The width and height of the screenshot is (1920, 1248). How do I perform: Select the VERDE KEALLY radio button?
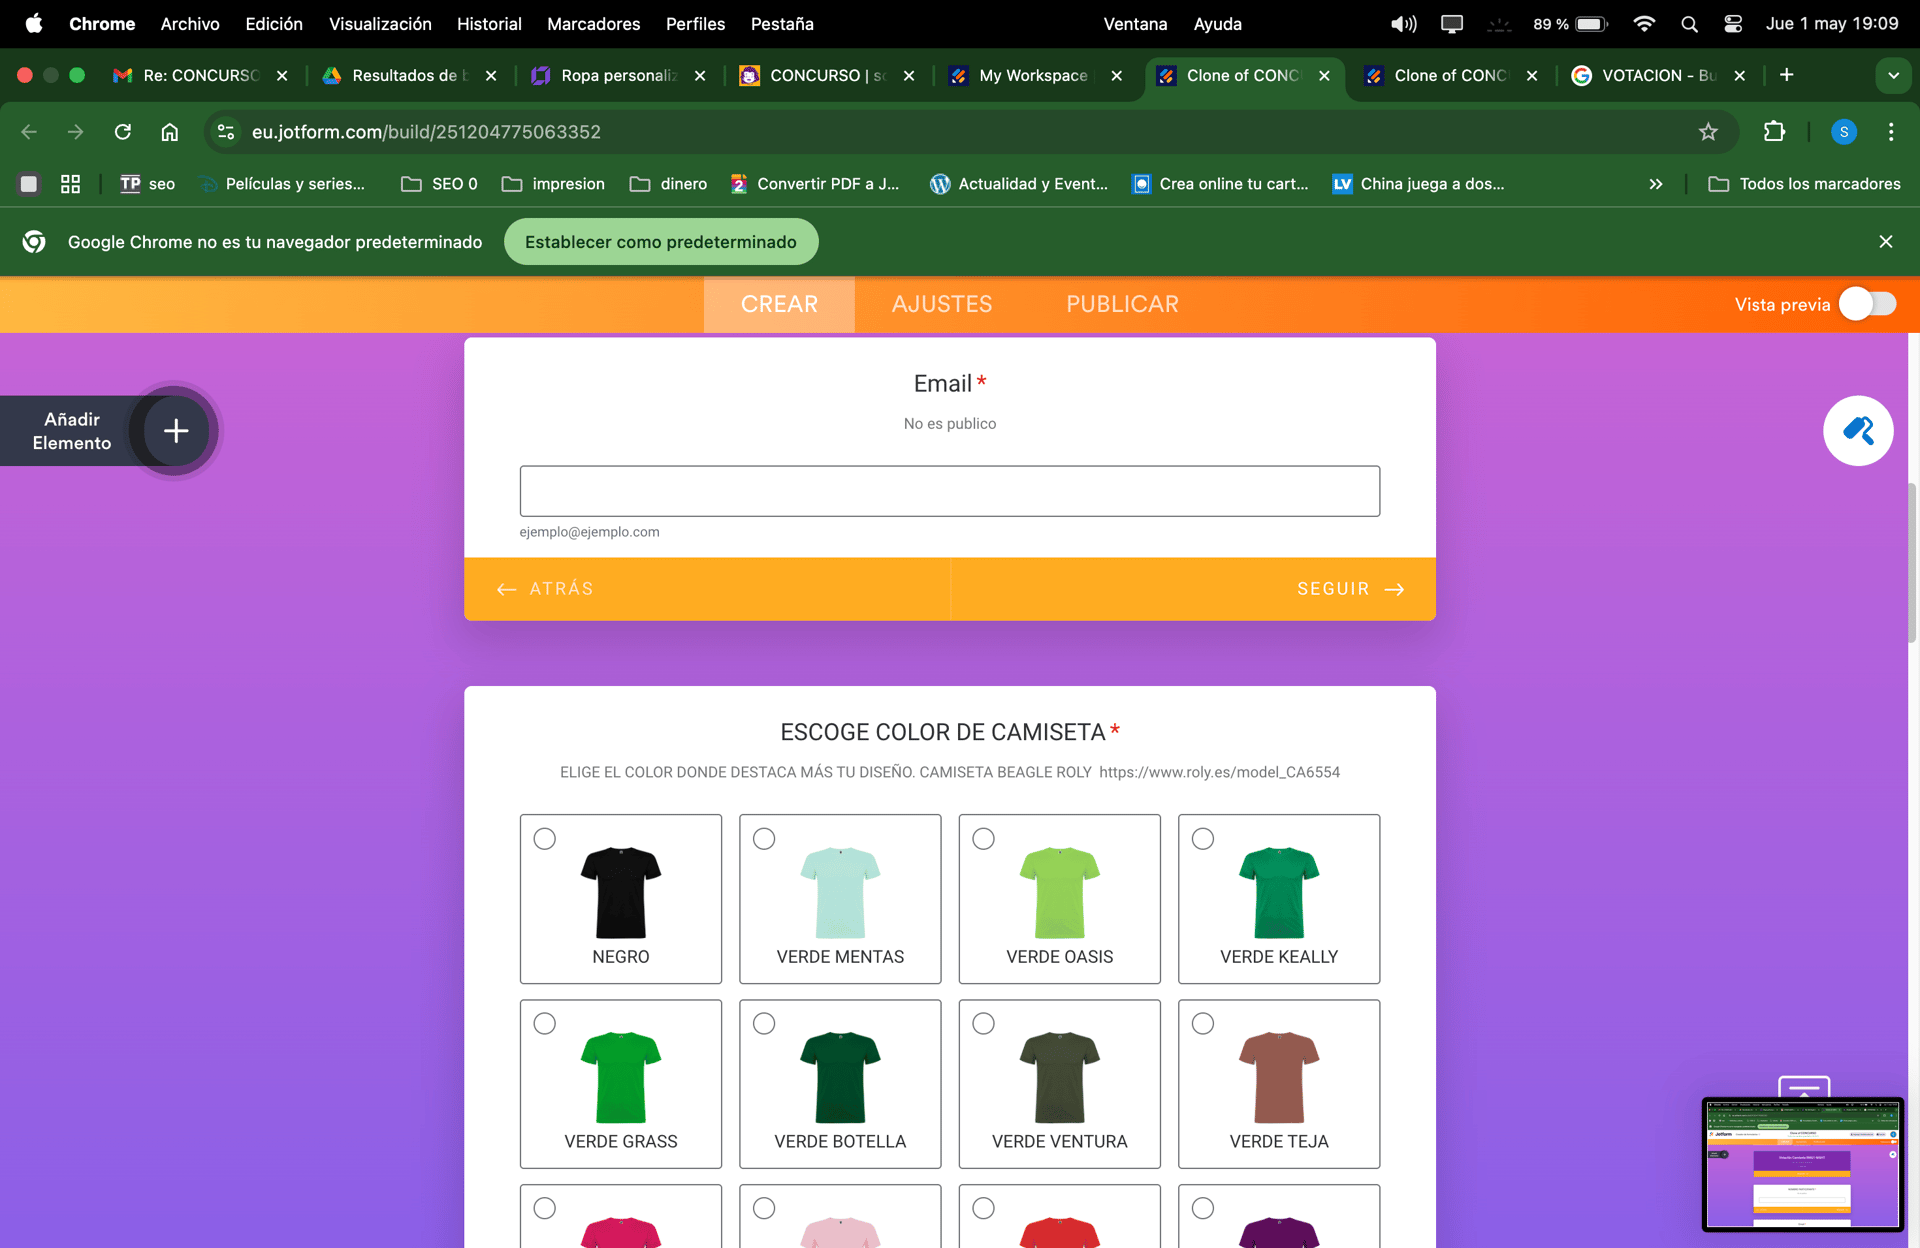(1203, 838)
